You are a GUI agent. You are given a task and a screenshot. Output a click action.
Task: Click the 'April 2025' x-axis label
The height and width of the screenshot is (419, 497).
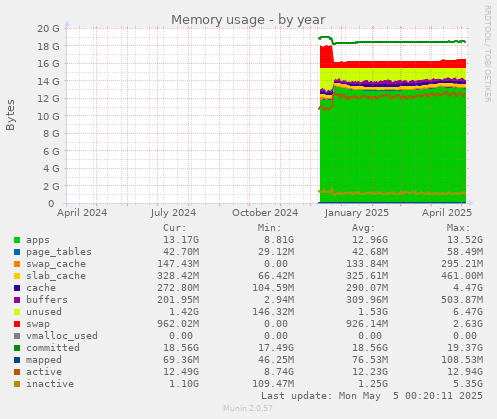click(447, 213)
